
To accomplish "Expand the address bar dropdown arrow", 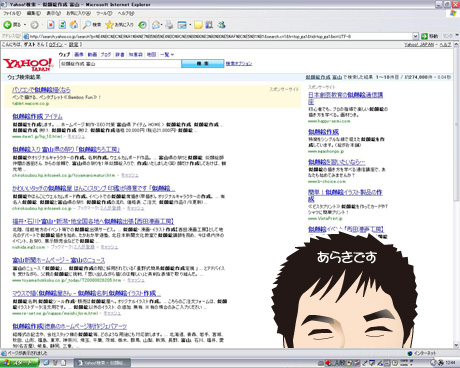I will coord(415,36).
